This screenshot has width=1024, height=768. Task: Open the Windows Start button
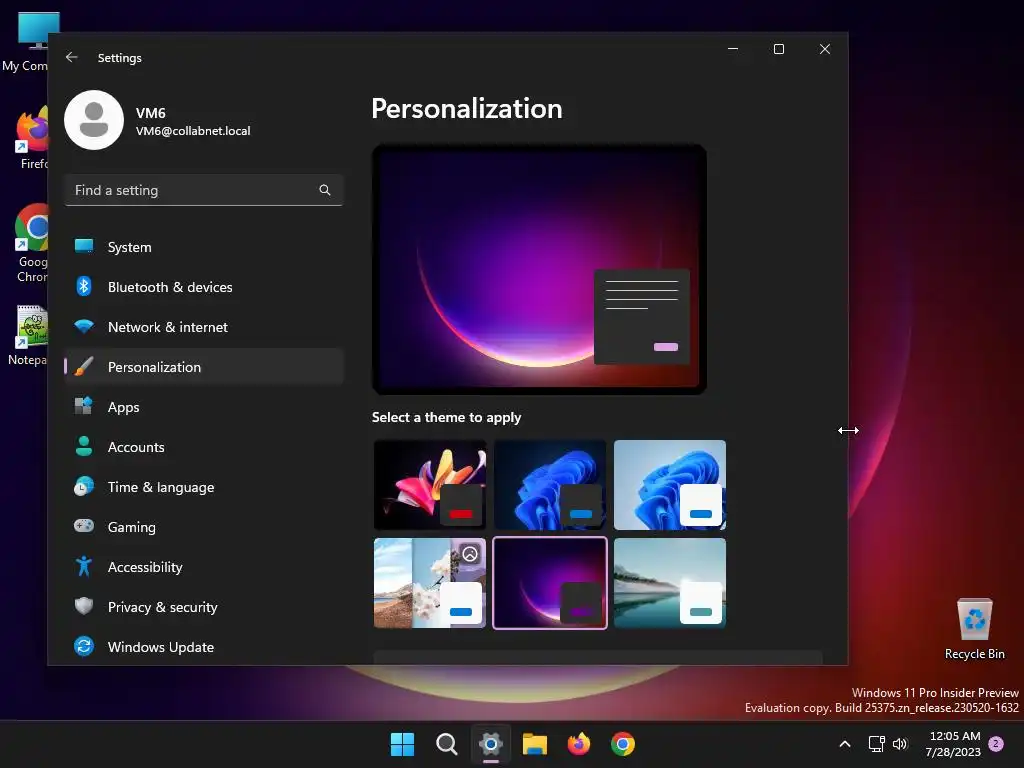[x=402, y=744]
